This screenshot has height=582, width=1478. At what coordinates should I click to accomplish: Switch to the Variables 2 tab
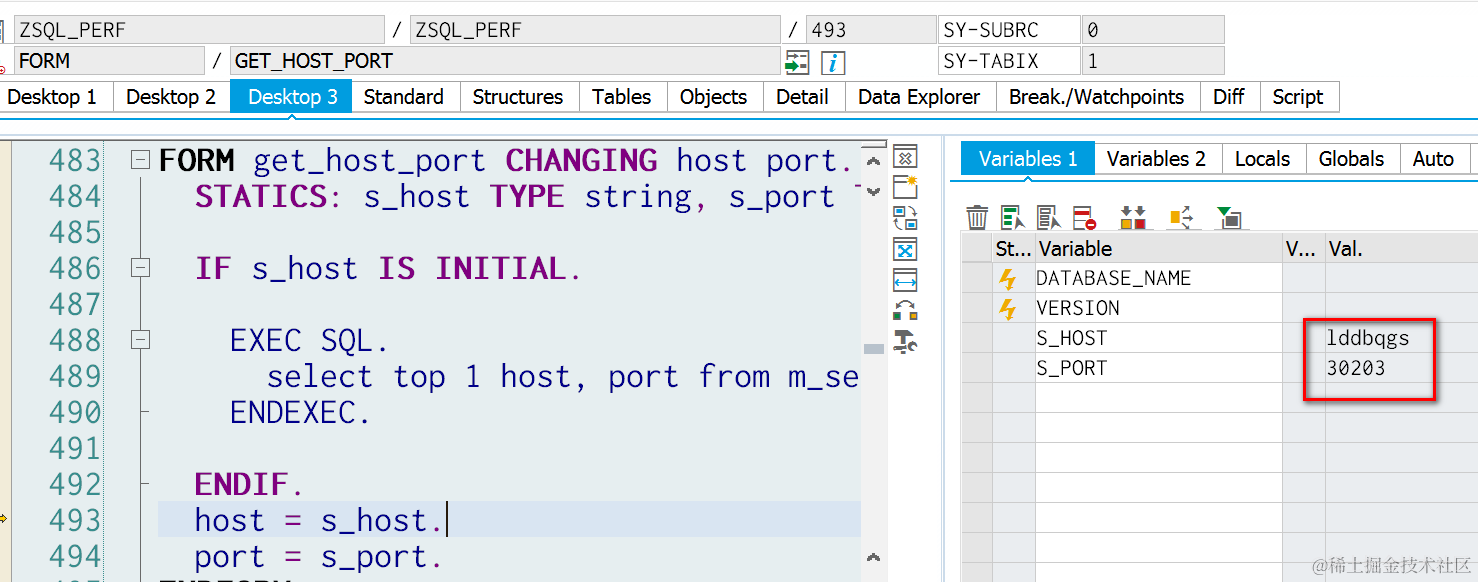coord(1156,159)
